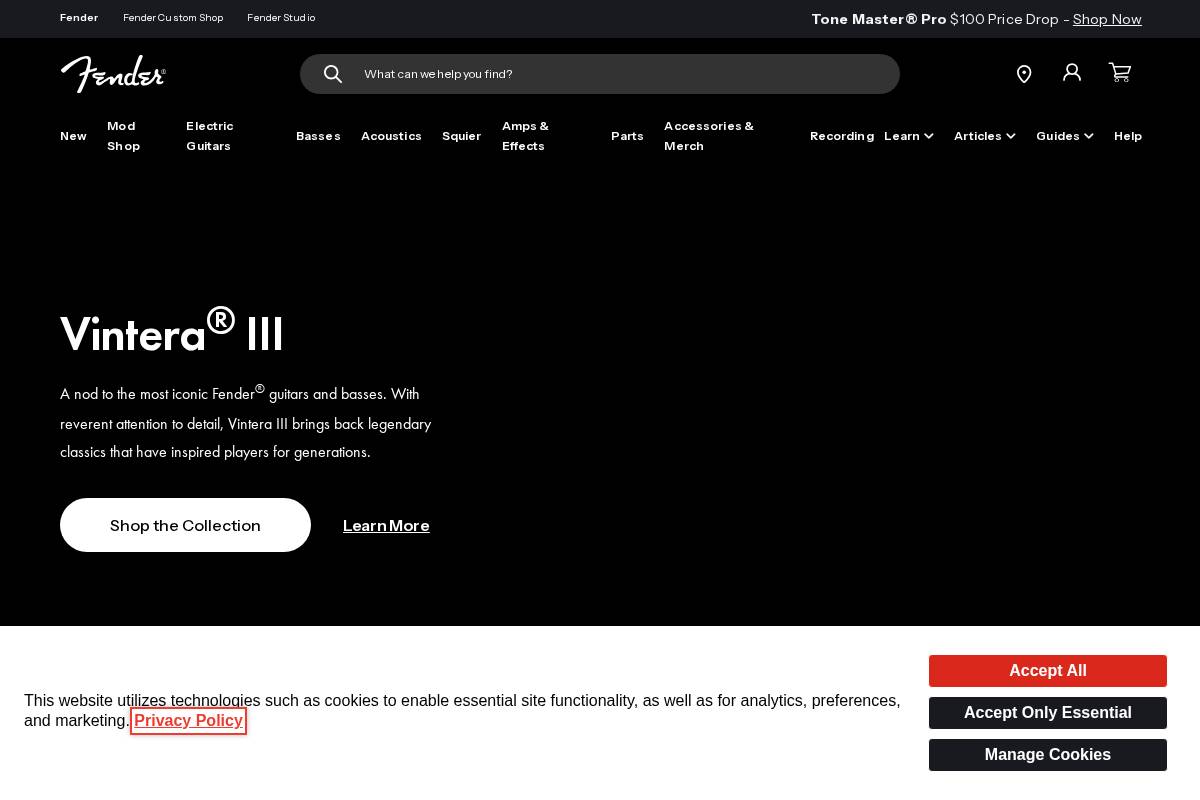Open the Recording menu

point(842,136)
